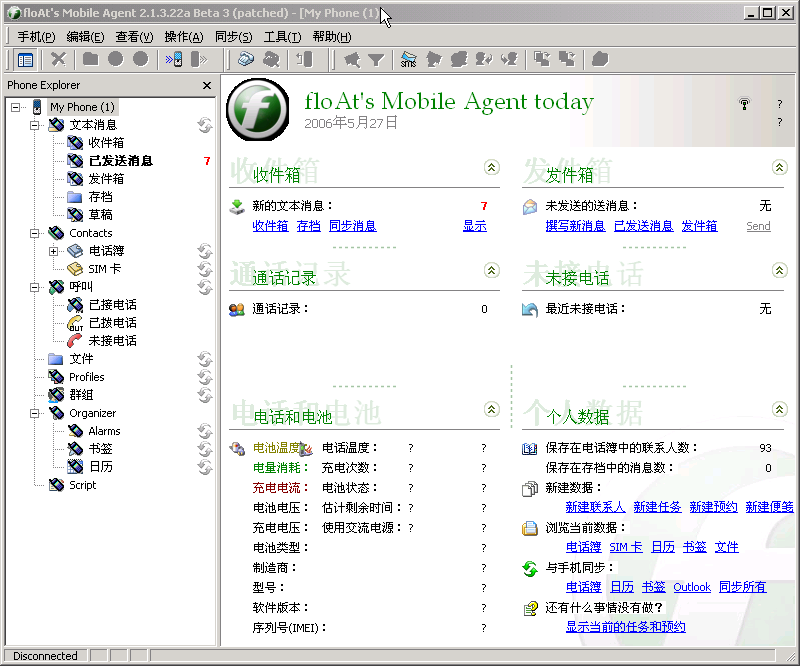800x666 pixels.
Task: Open the 编辑(E) menu
Action: click(x=85, y=37)
